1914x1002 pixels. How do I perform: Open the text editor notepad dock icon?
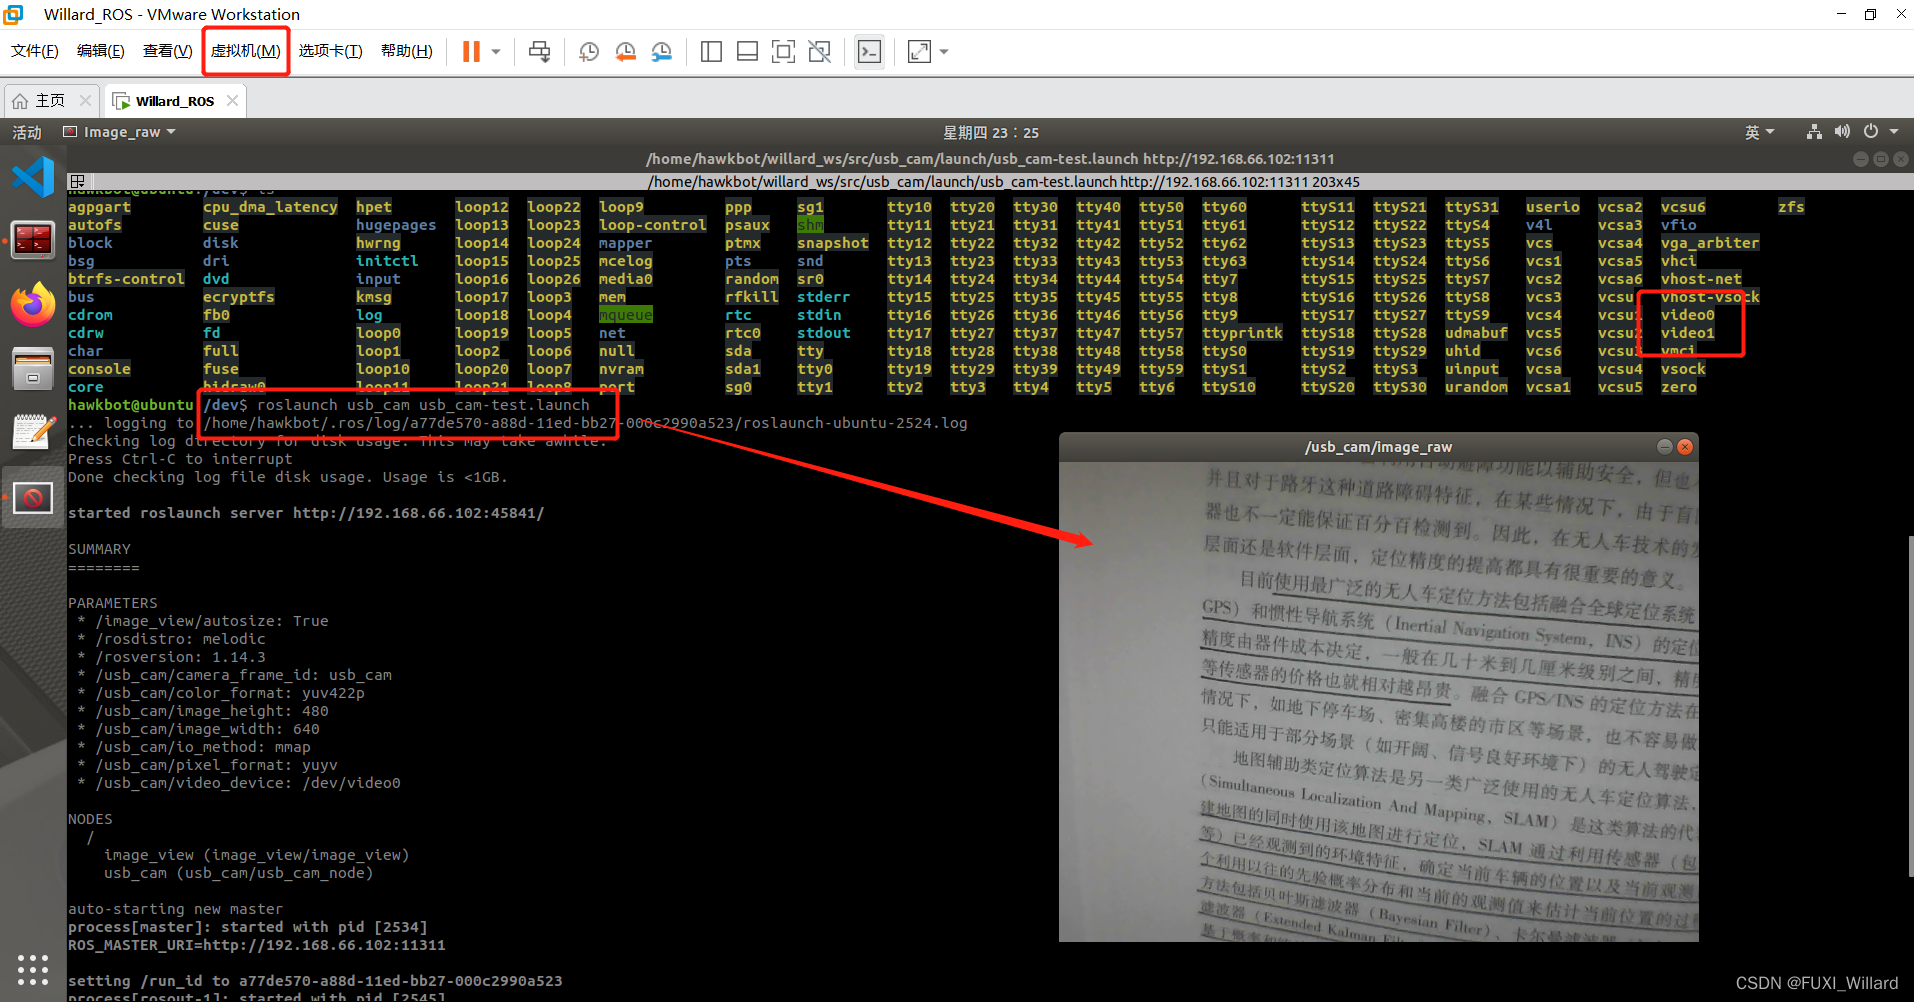(33, 433)
